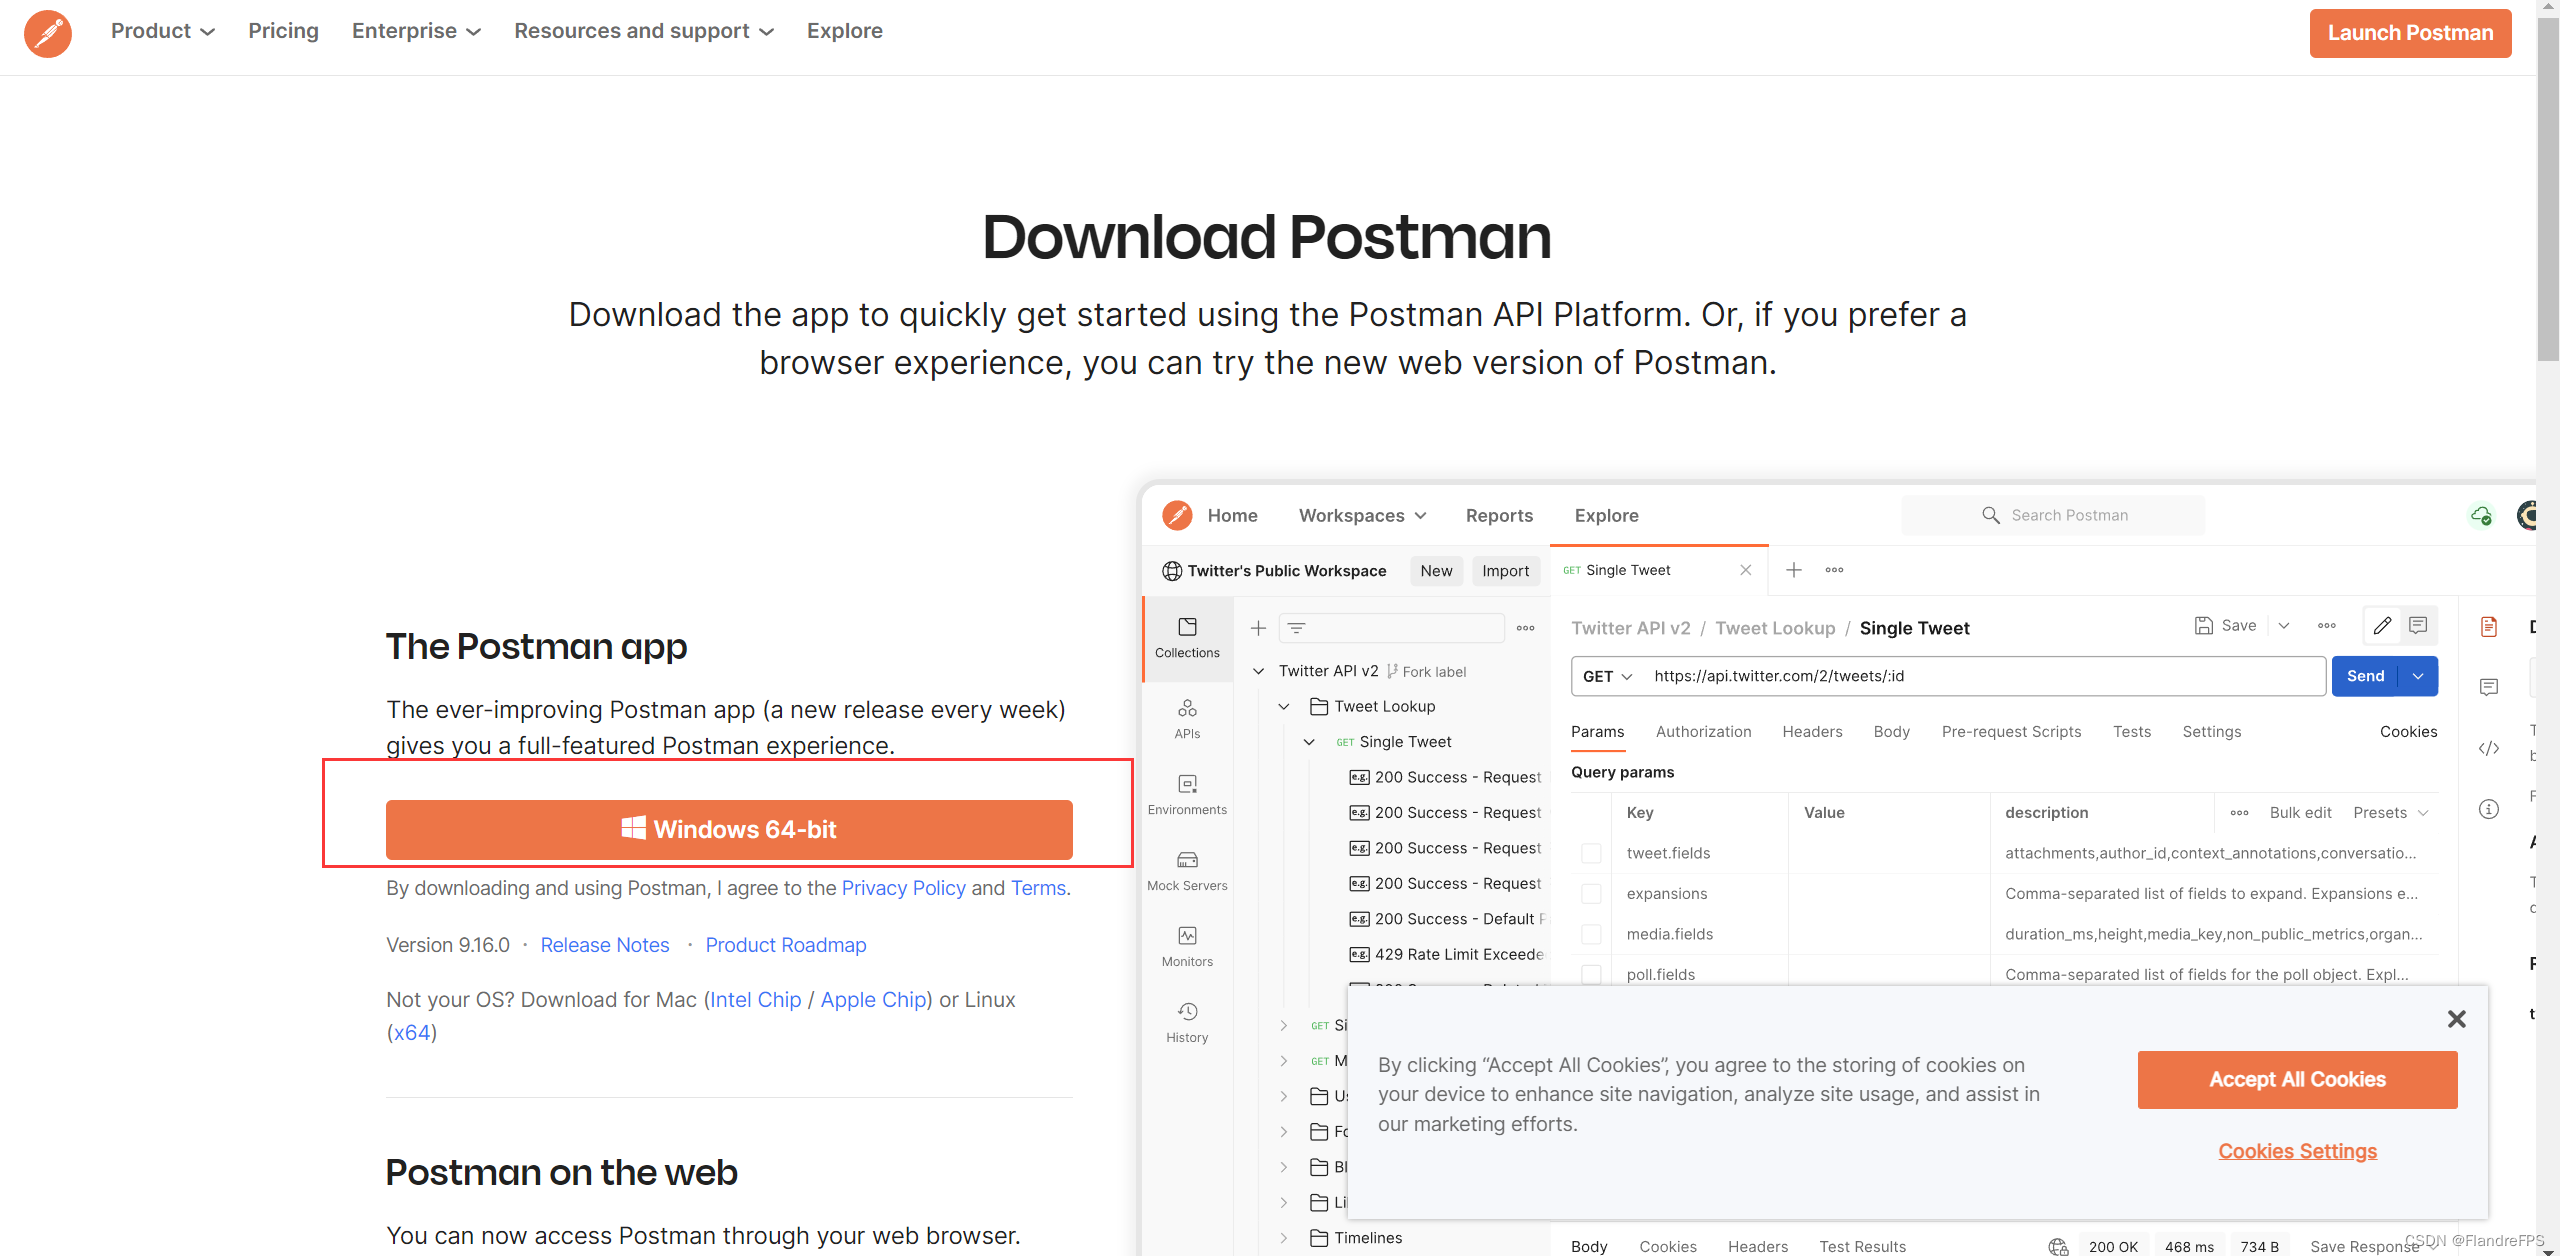Open History sidebar icon
Image resolution: width=2560 pixels, height=1256 pixels.
[x=1187, y=1022]
